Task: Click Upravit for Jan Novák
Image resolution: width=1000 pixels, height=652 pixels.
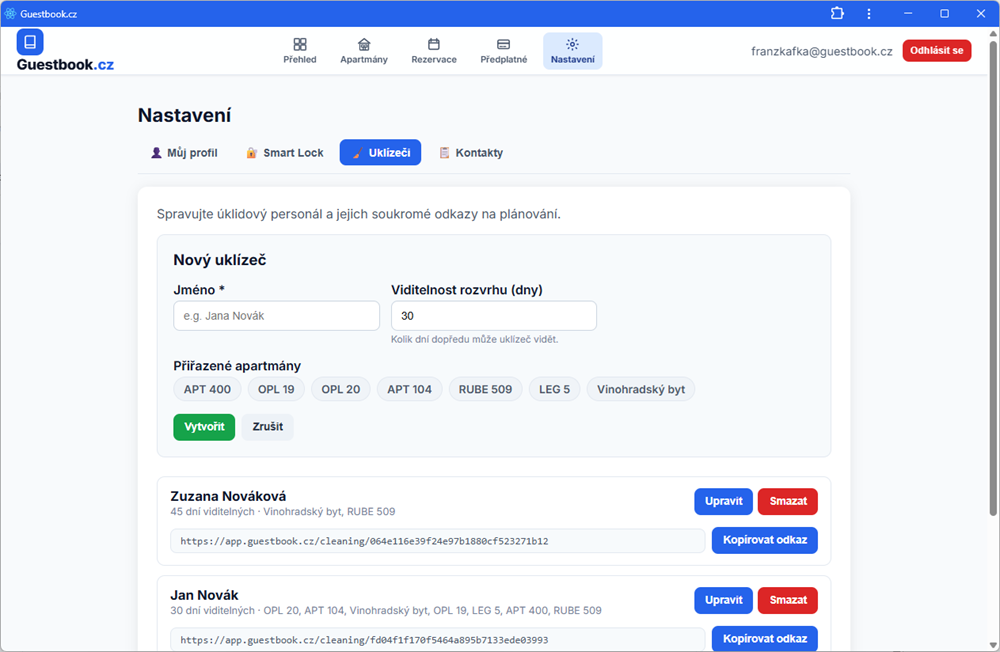Action: tap(723, 600)
